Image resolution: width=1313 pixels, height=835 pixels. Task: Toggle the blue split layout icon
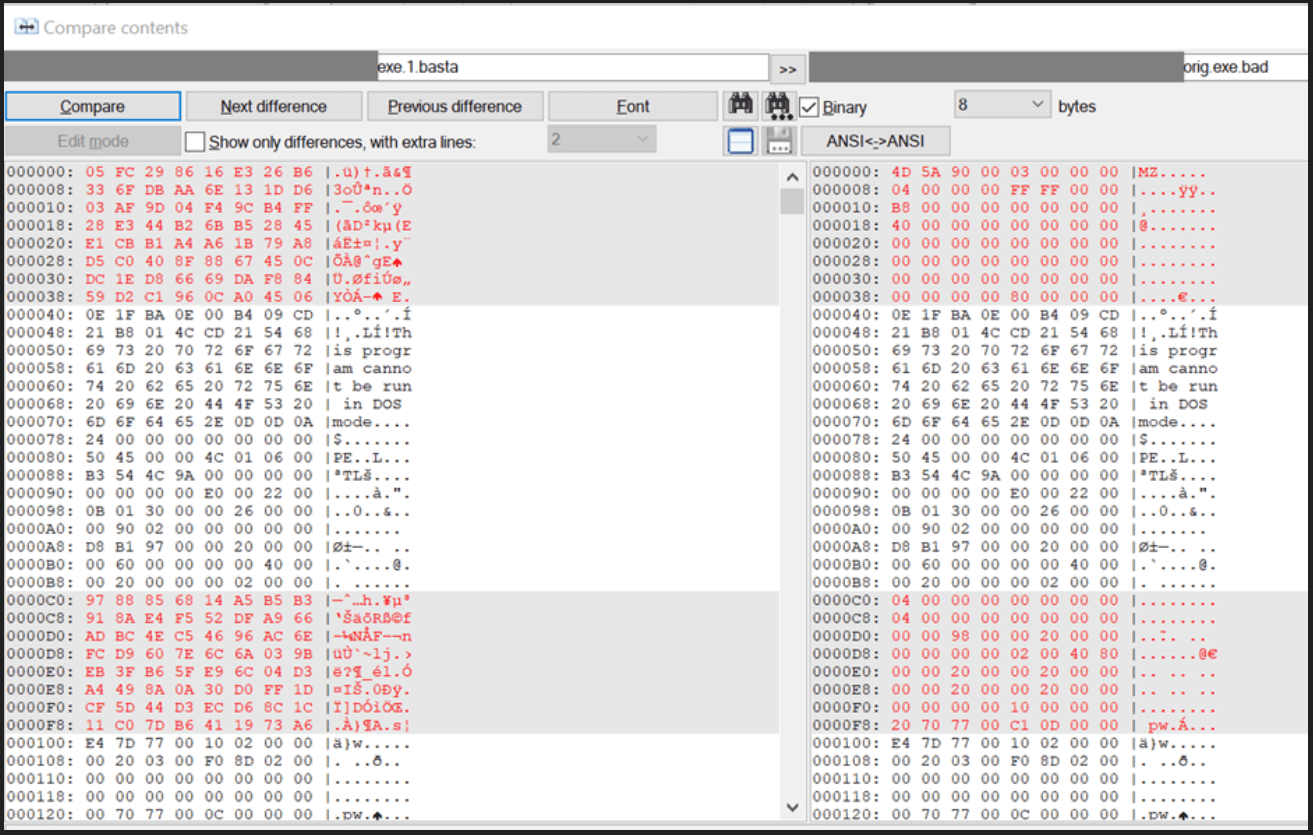coord(740,141)
